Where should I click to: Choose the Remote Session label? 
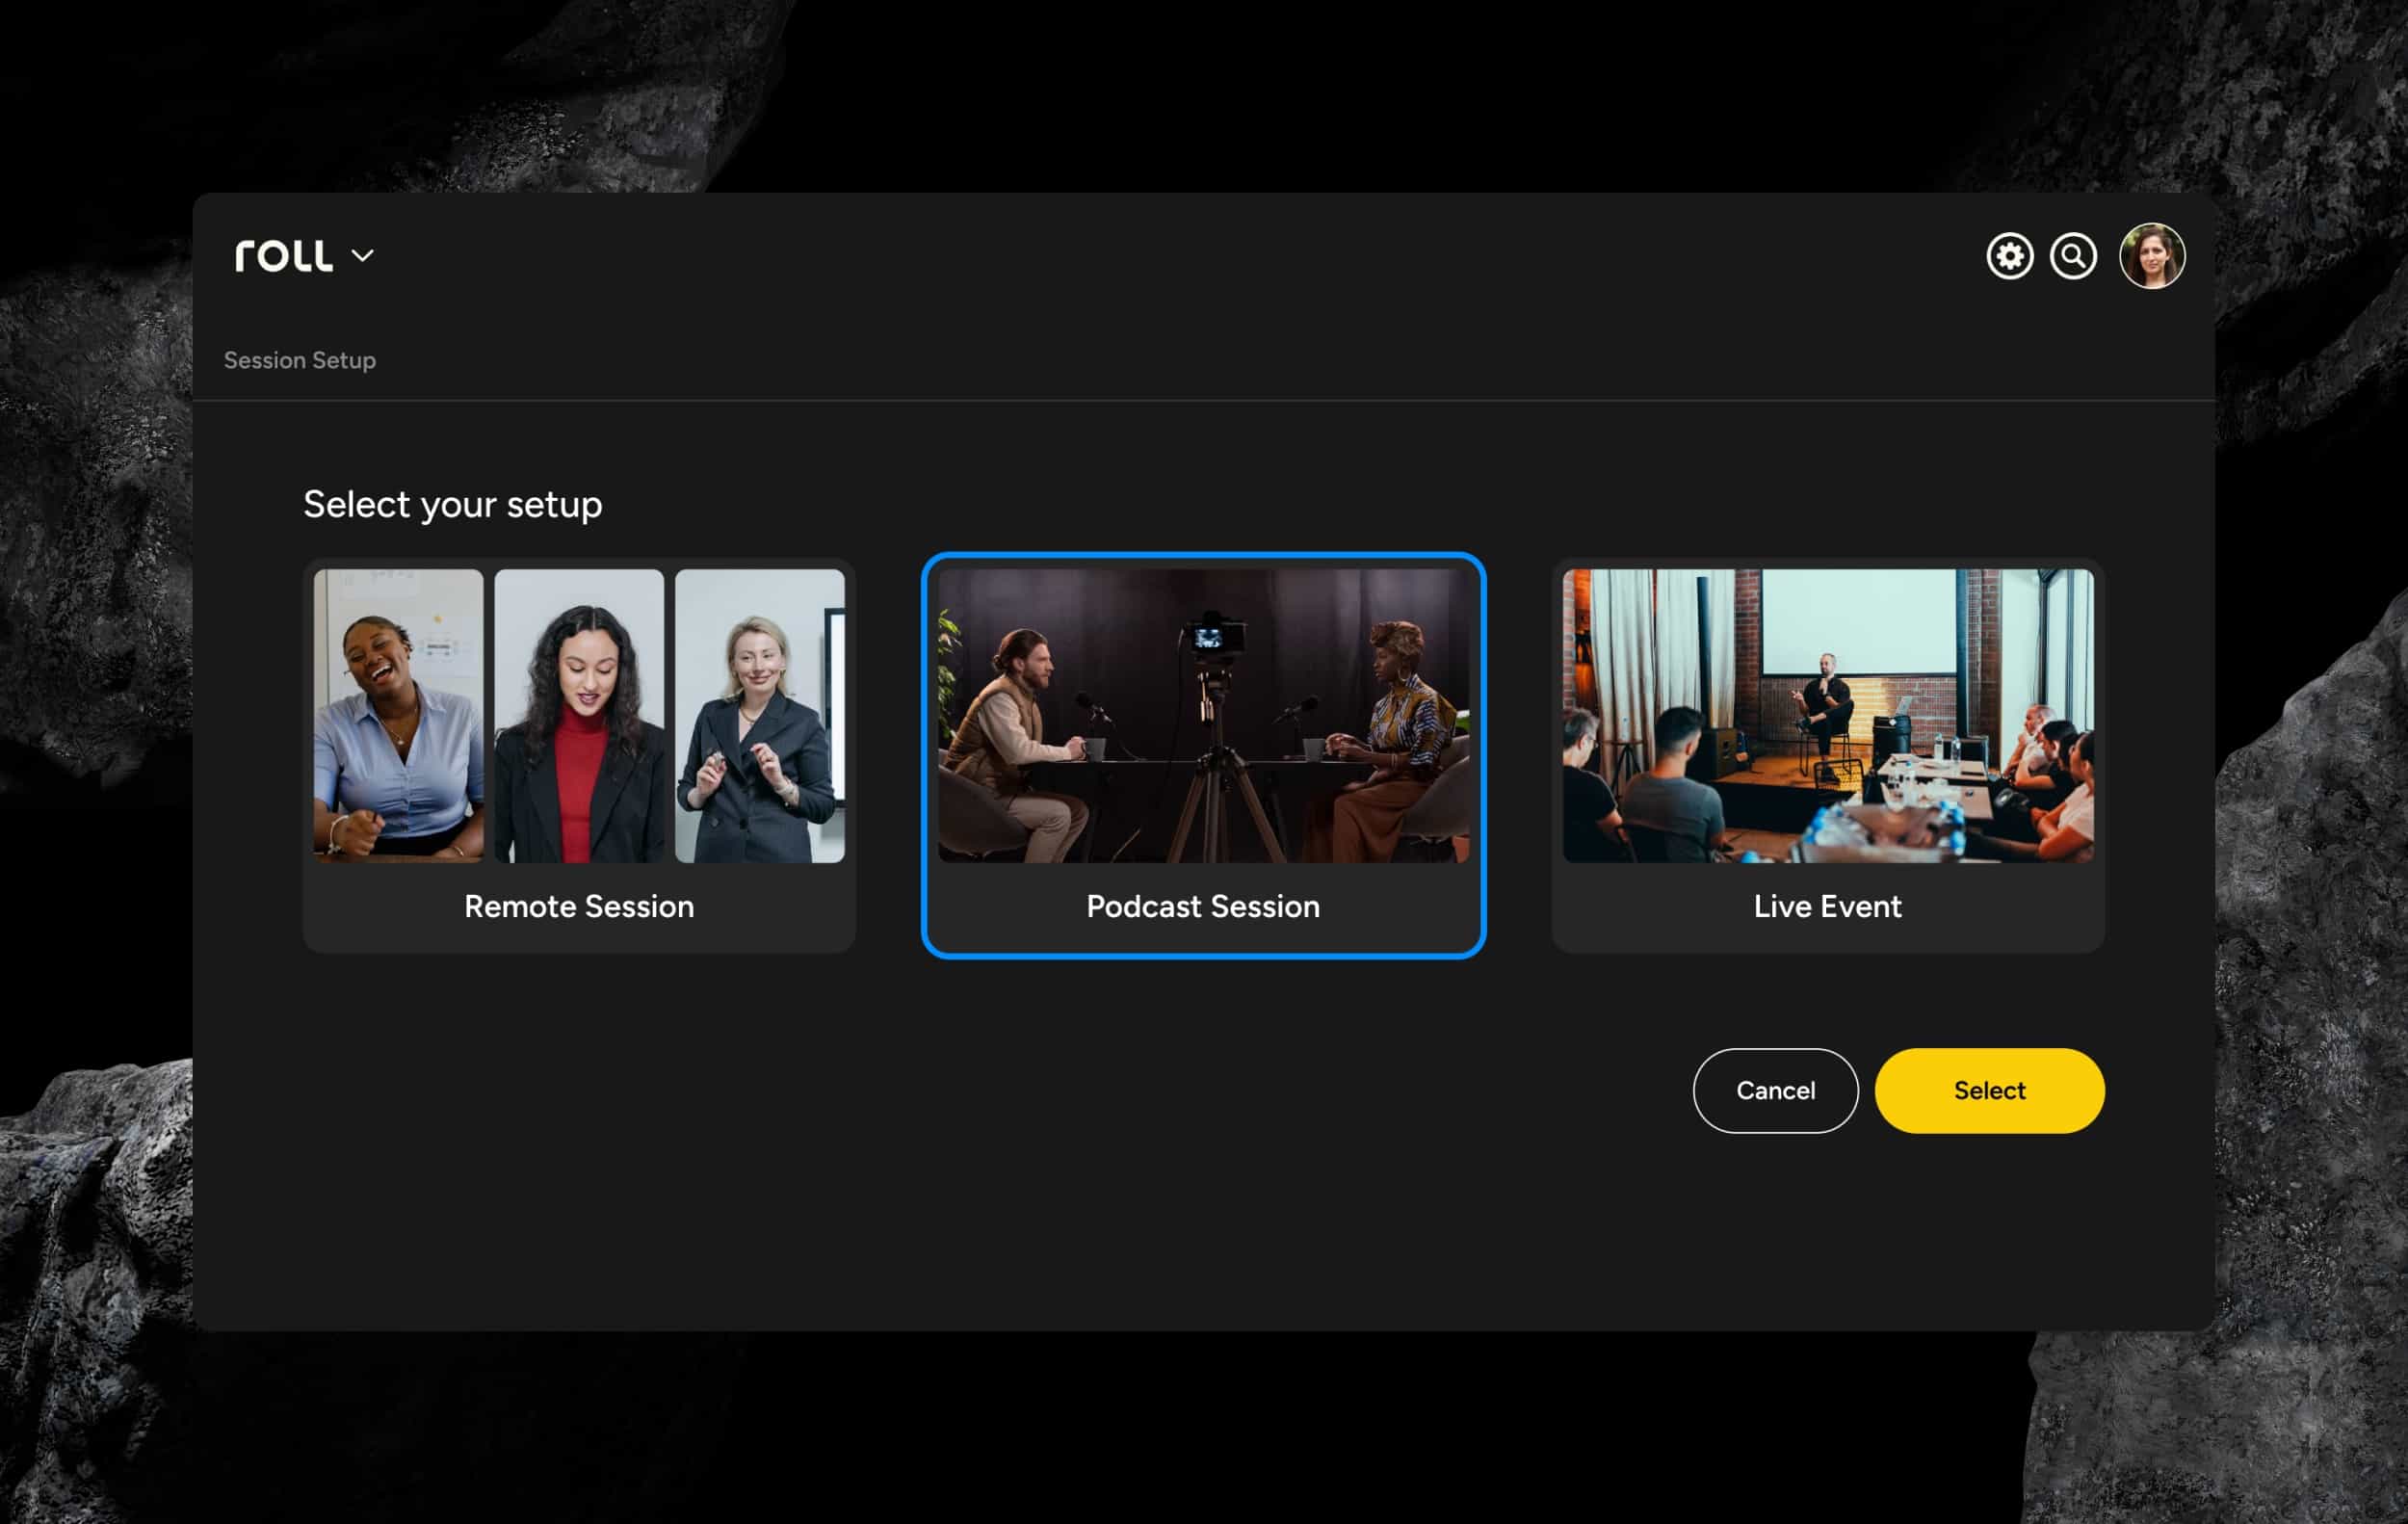click(x=578, y=906)
